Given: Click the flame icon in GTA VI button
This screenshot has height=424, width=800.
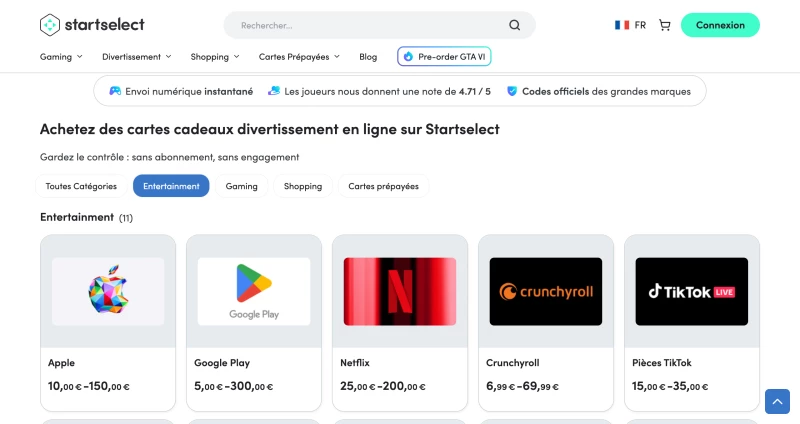Looking at the screenshot, I should coord(408,57).
